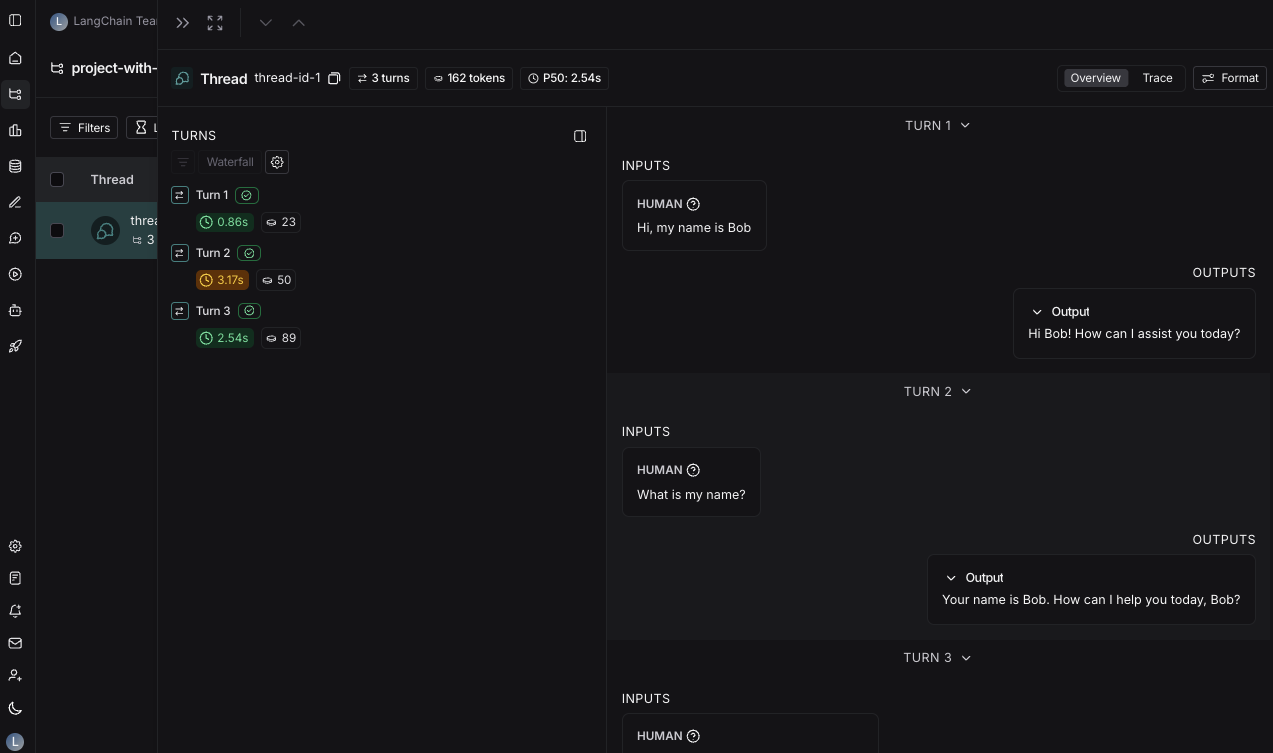Open the Deployments rocket icon
The image size is (1273, 753).
click(15, 345)
